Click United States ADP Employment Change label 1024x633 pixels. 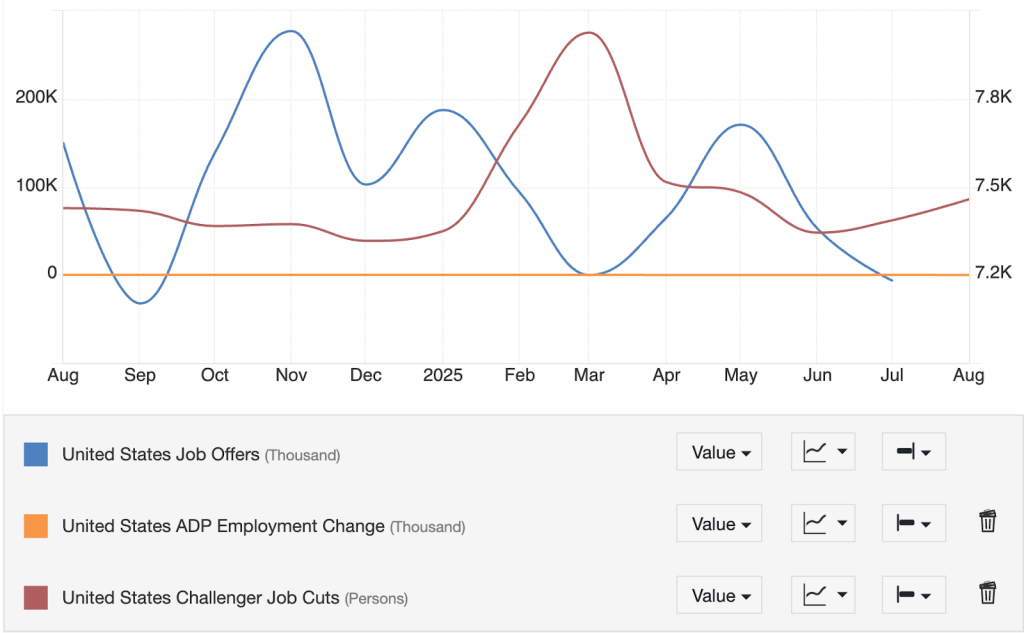(223, 526)
